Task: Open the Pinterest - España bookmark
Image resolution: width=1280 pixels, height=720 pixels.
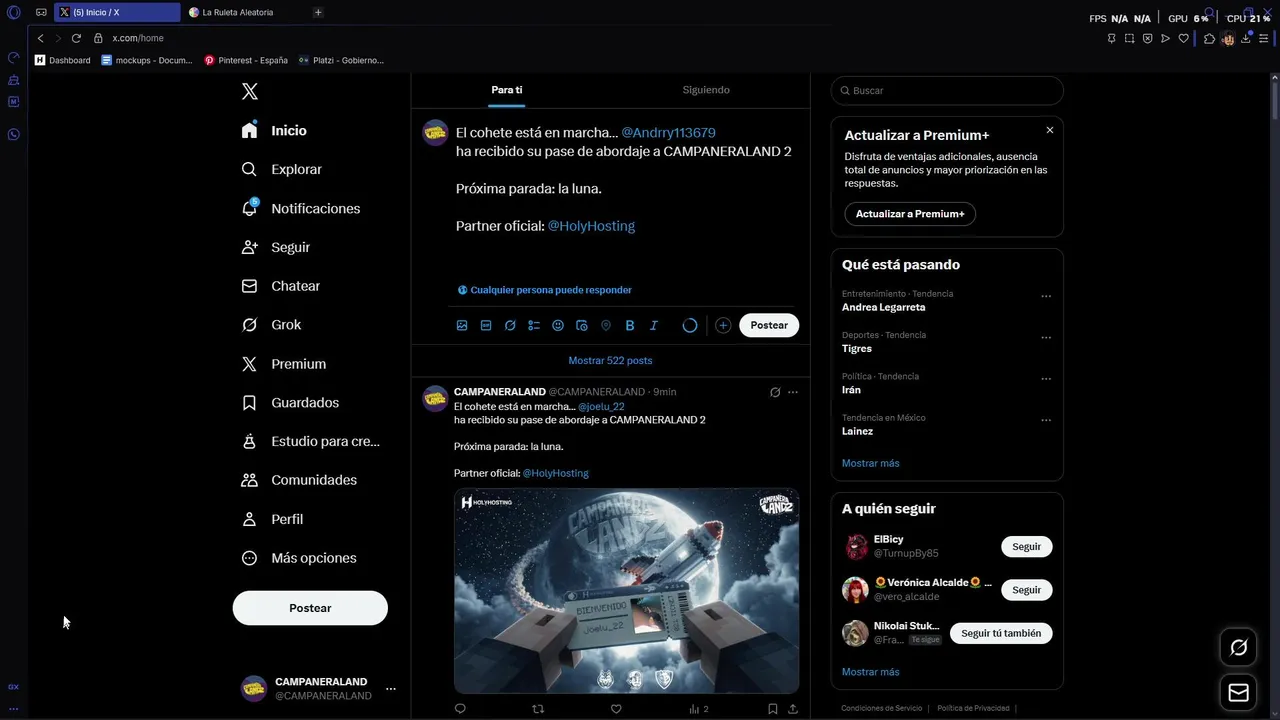Action: coord(246,60)
